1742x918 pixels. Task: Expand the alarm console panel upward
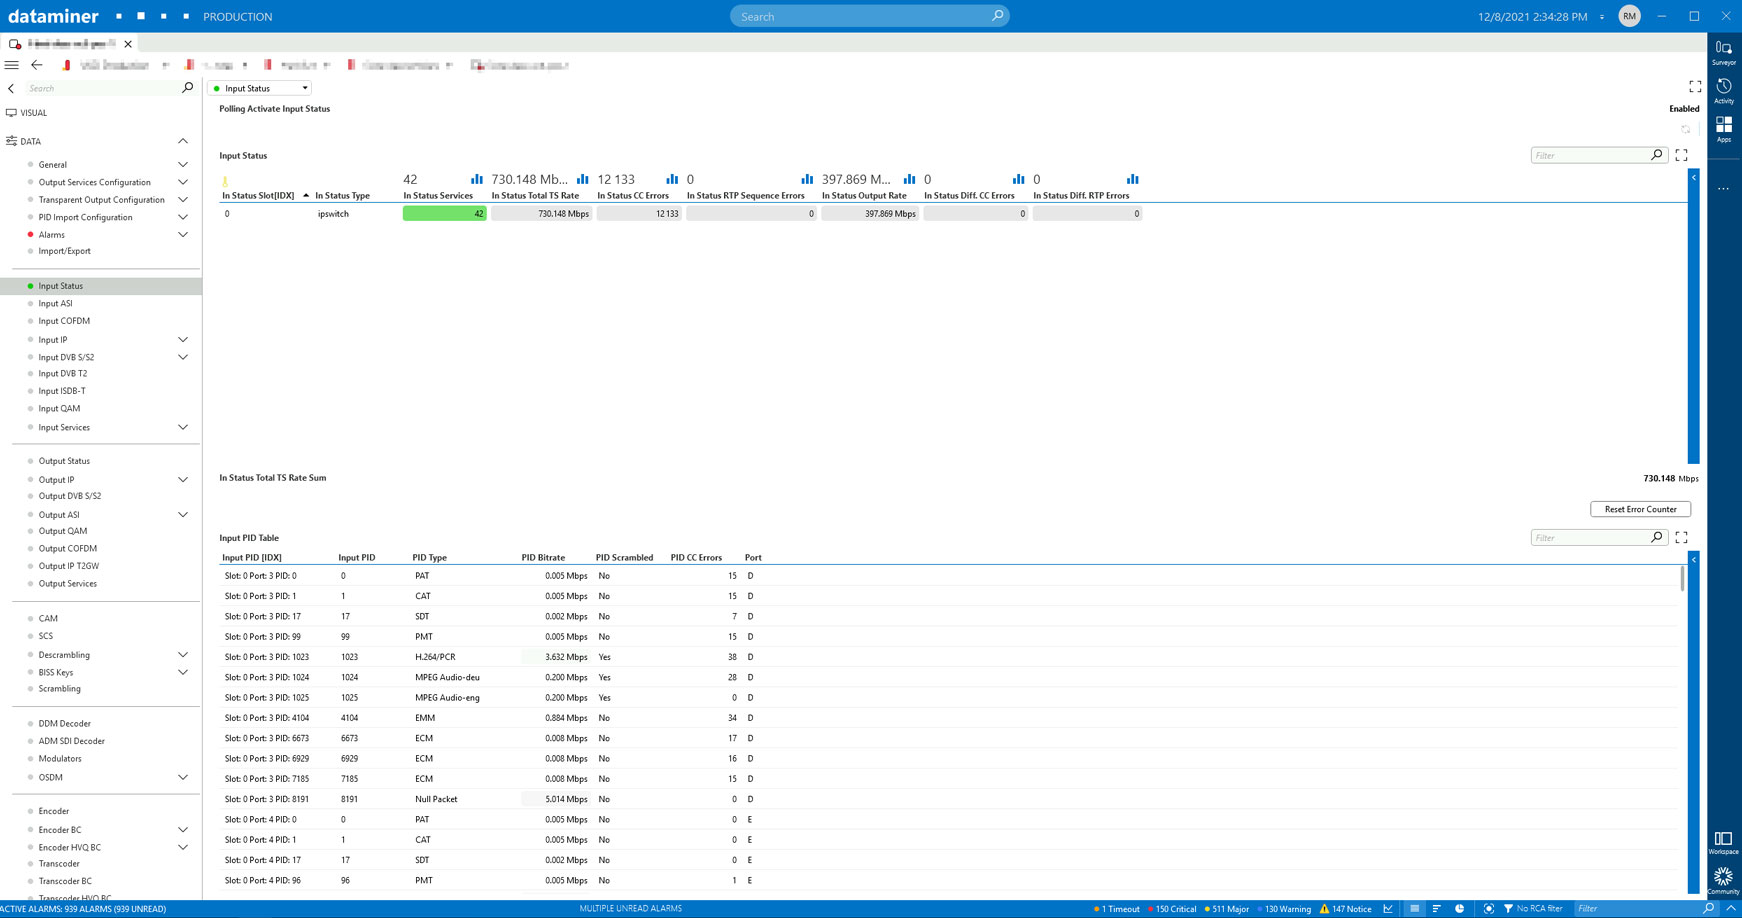click(1731, 909)
